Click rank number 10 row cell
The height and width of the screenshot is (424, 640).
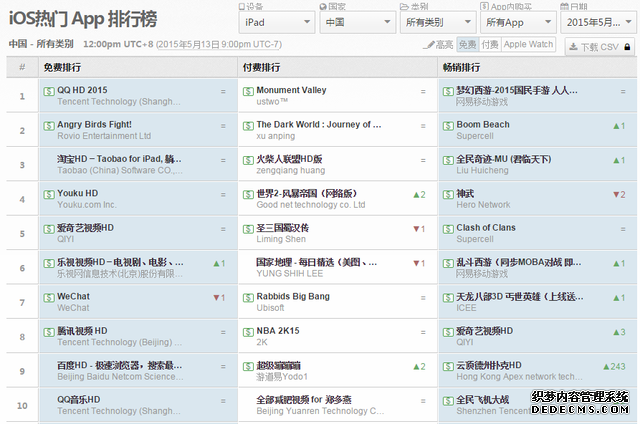coord(22,406)
